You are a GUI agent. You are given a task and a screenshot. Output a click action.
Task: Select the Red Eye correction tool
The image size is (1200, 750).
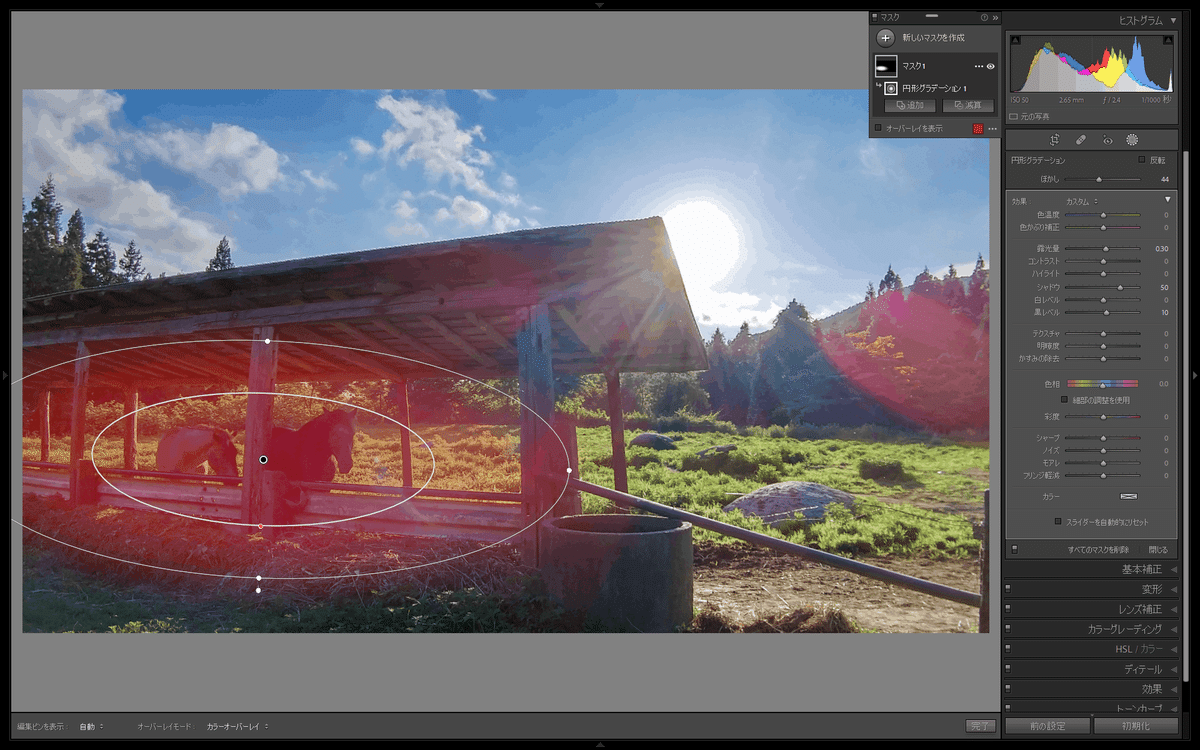click(1107, 140)
